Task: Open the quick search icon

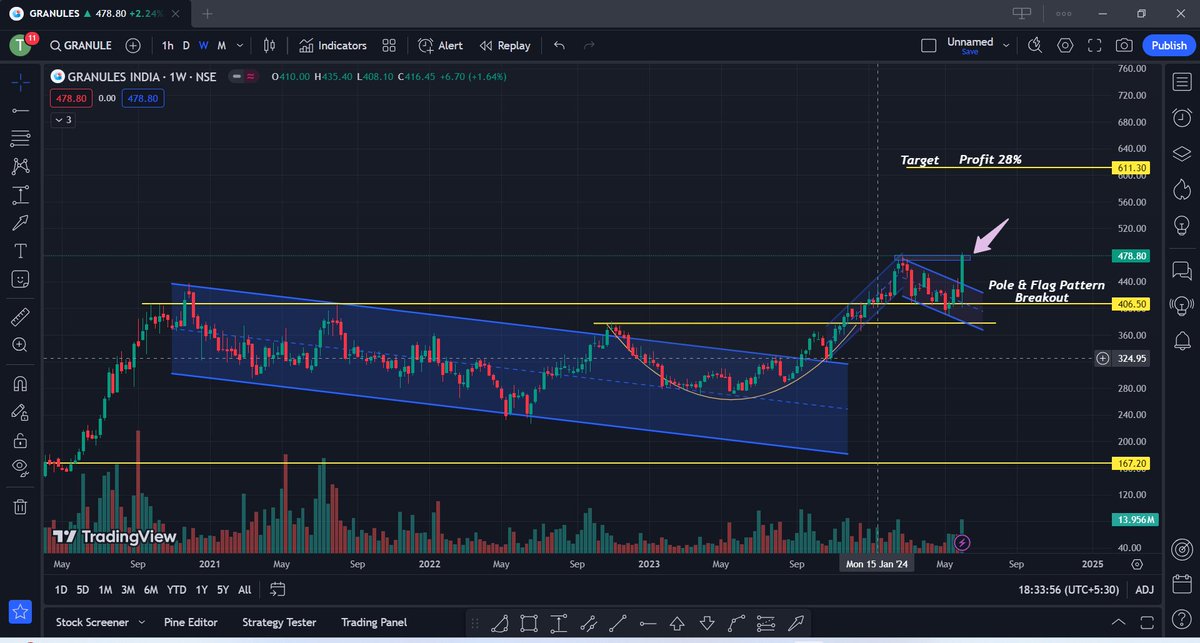Action: coord(1035,46)
